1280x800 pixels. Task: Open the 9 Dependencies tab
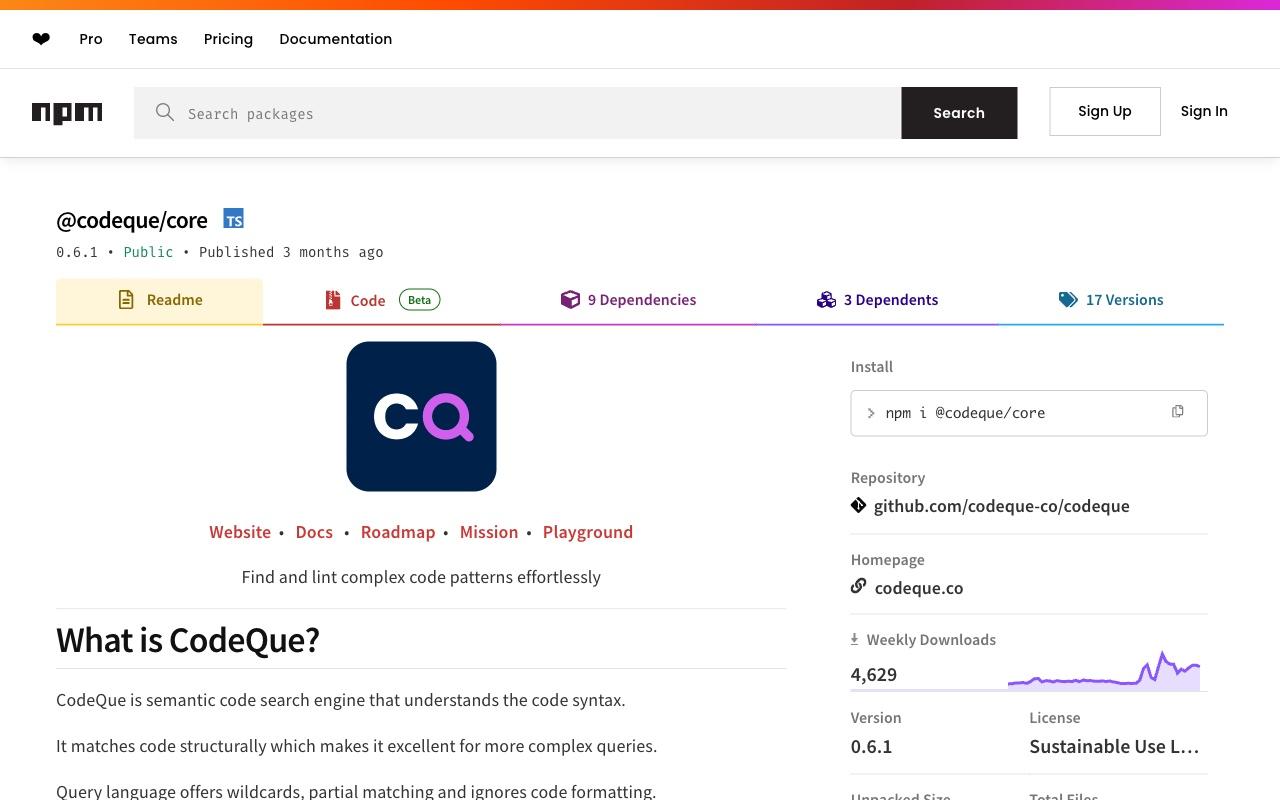point(628,300)
